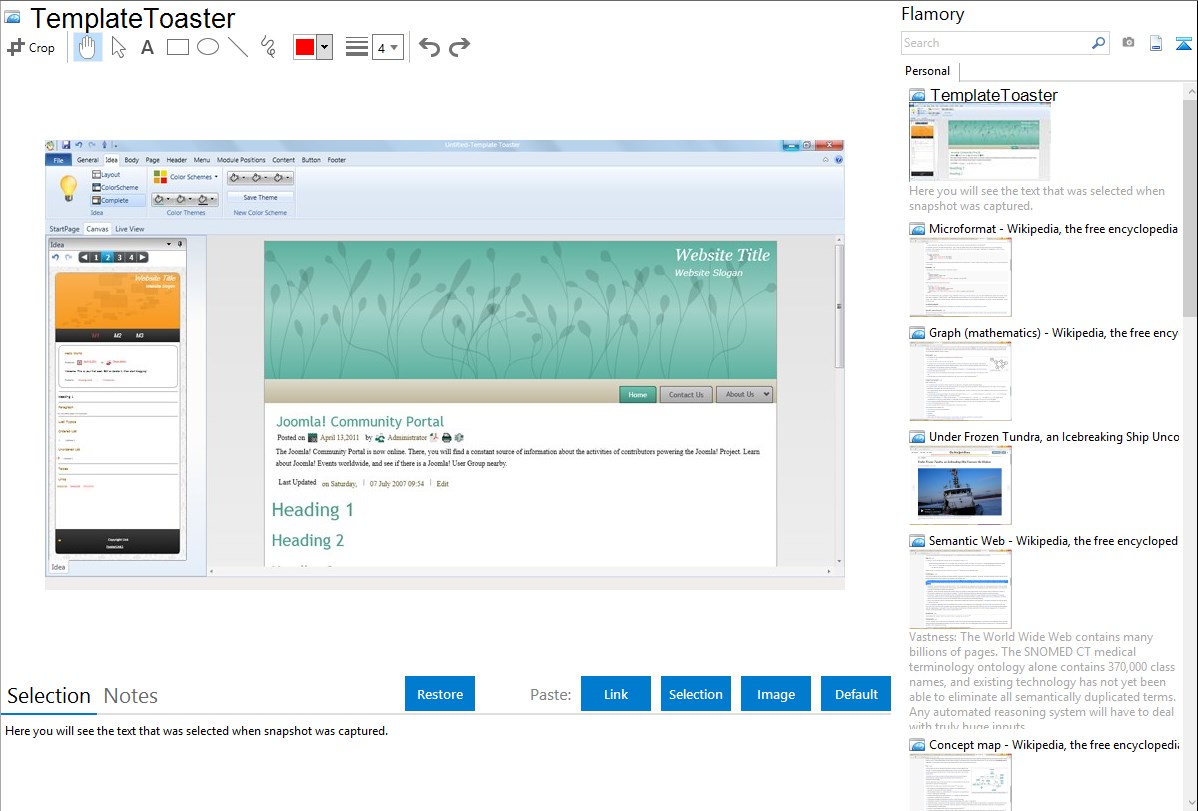Switch to the Notes tab
The image size is (1198, 811).
click(131, 696)
